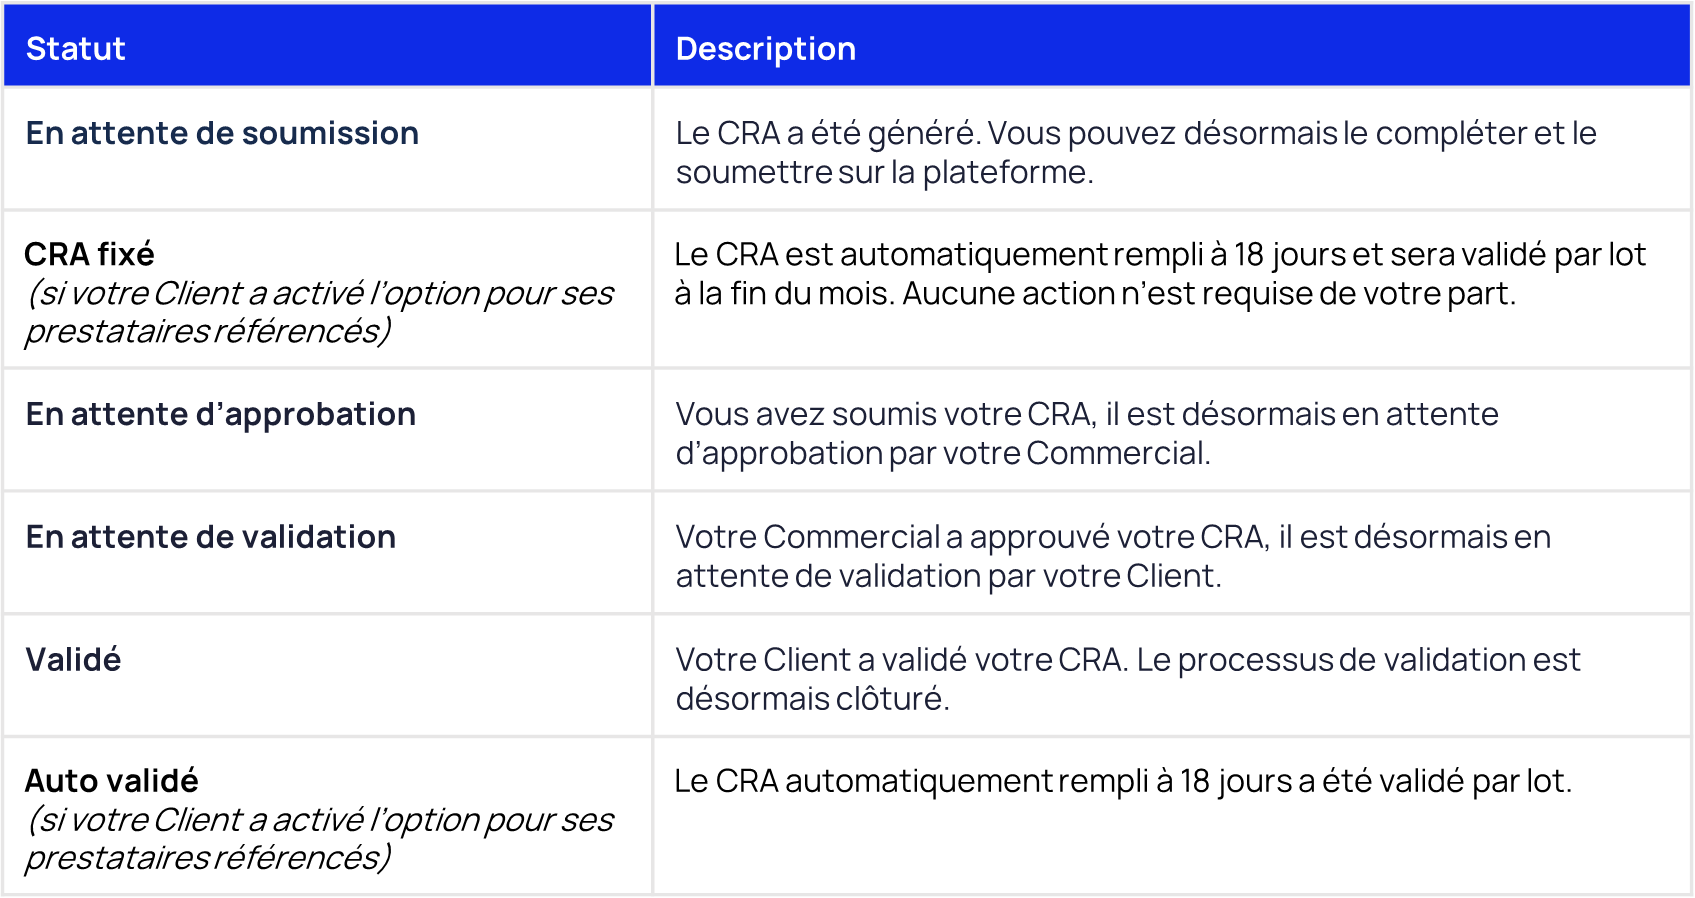This screenshot has width=1695, height=898.
Task: Click the "Statut" column header
Action: pyautogui.click(x=76, y=49)
